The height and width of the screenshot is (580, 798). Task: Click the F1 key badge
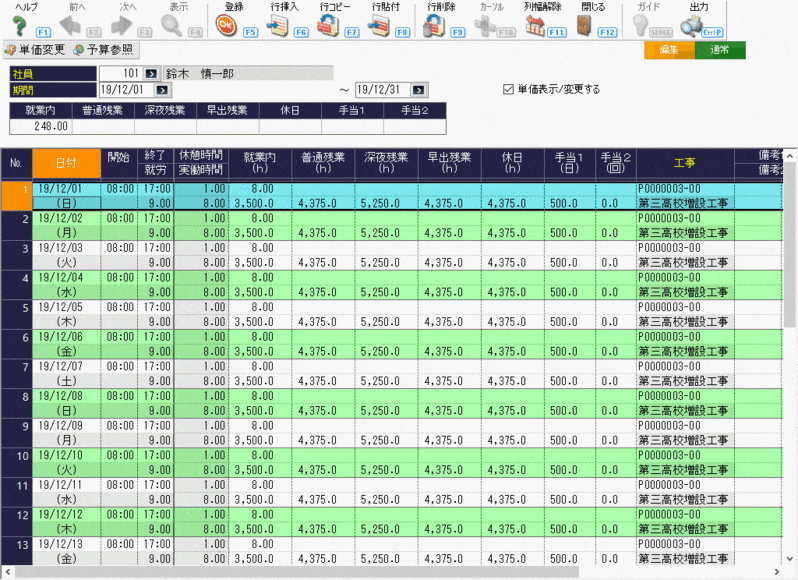point(43,32)
